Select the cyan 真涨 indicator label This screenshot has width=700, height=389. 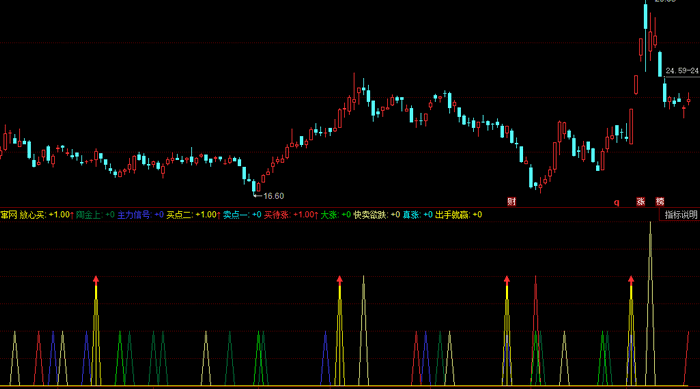coord(411,215)
